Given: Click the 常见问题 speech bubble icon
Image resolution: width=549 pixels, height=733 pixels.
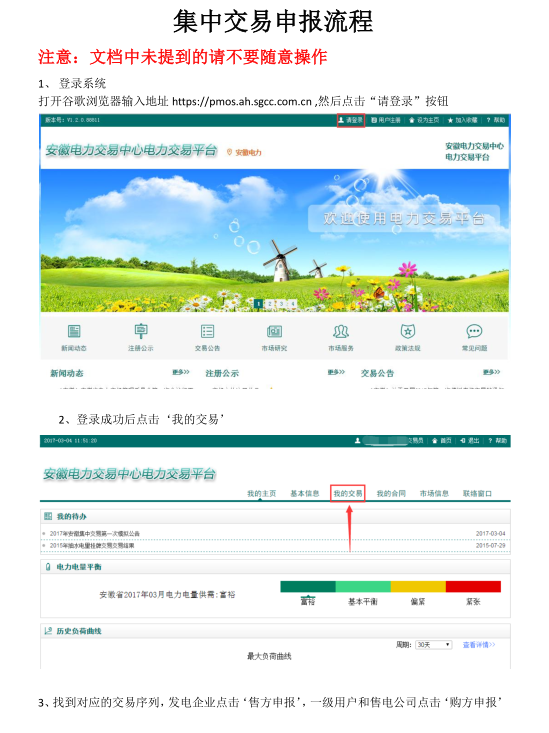Looking at the screenshot, I should pyautogui.click(x=474, y=331).
